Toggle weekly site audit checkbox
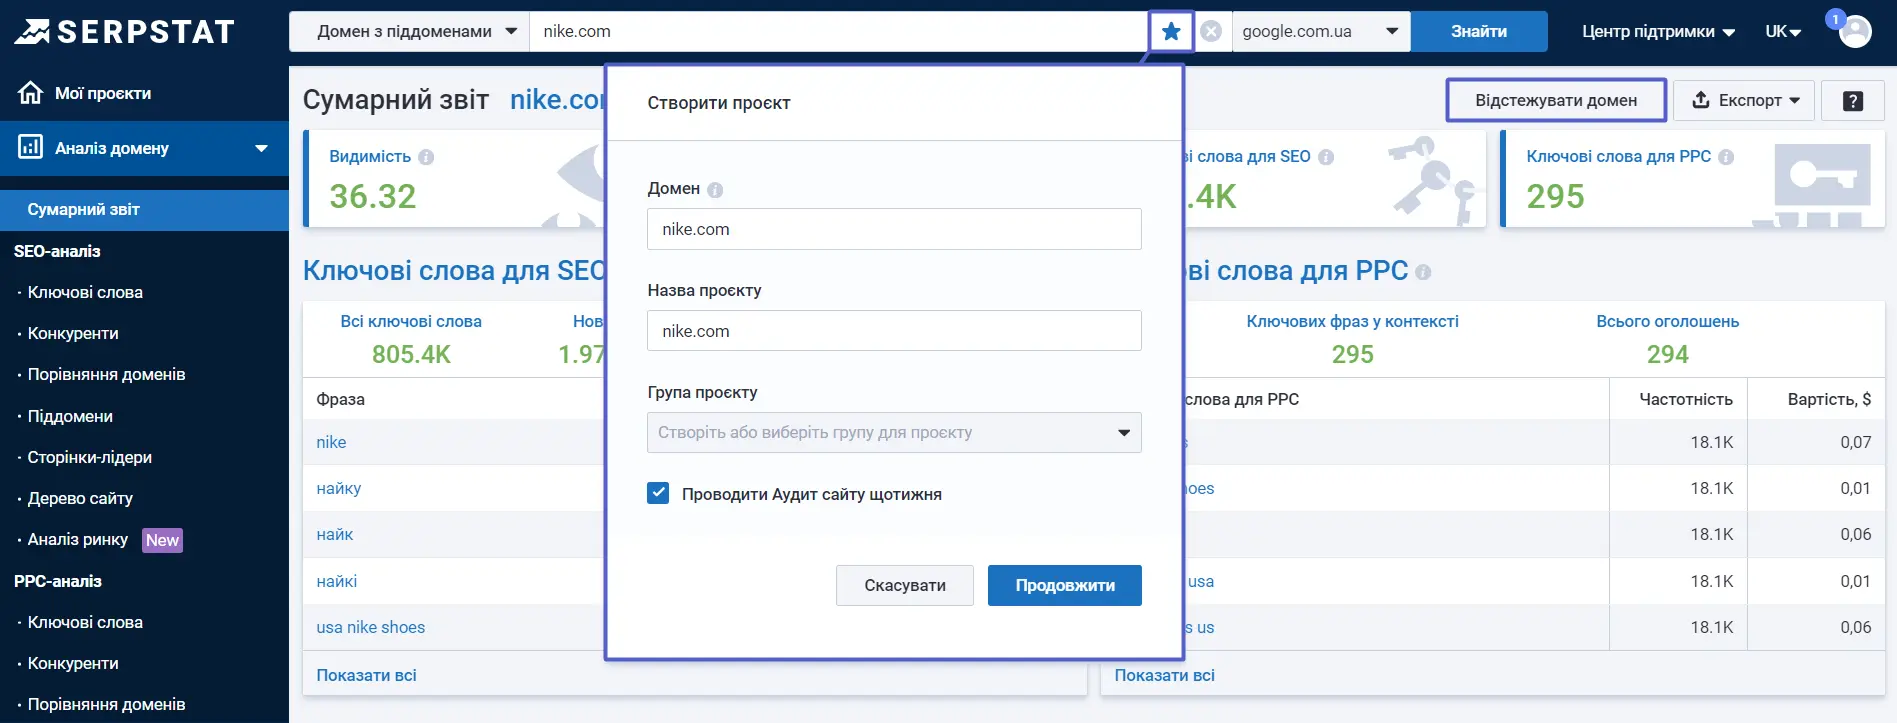 click(x=658, y=493)
